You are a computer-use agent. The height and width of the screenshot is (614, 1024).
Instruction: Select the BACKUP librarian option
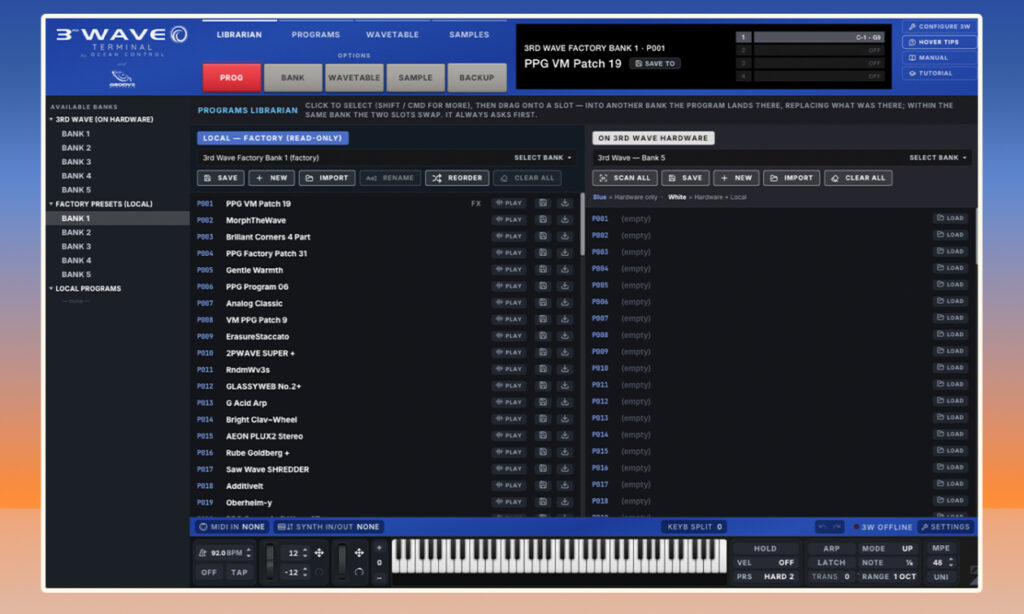click(477, 77)
